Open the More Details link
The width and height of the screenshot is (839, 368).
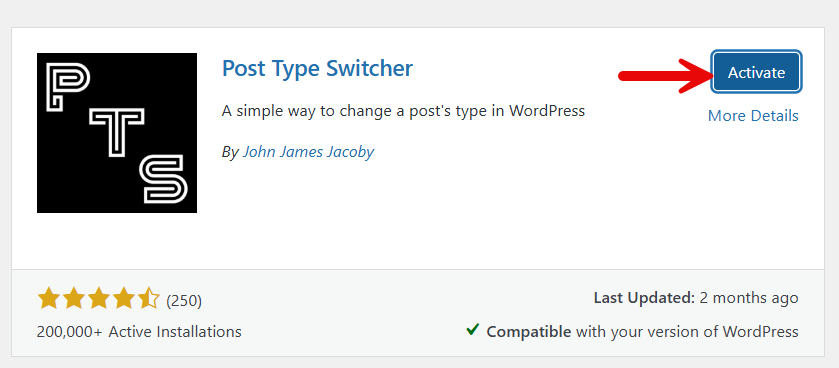753,116
